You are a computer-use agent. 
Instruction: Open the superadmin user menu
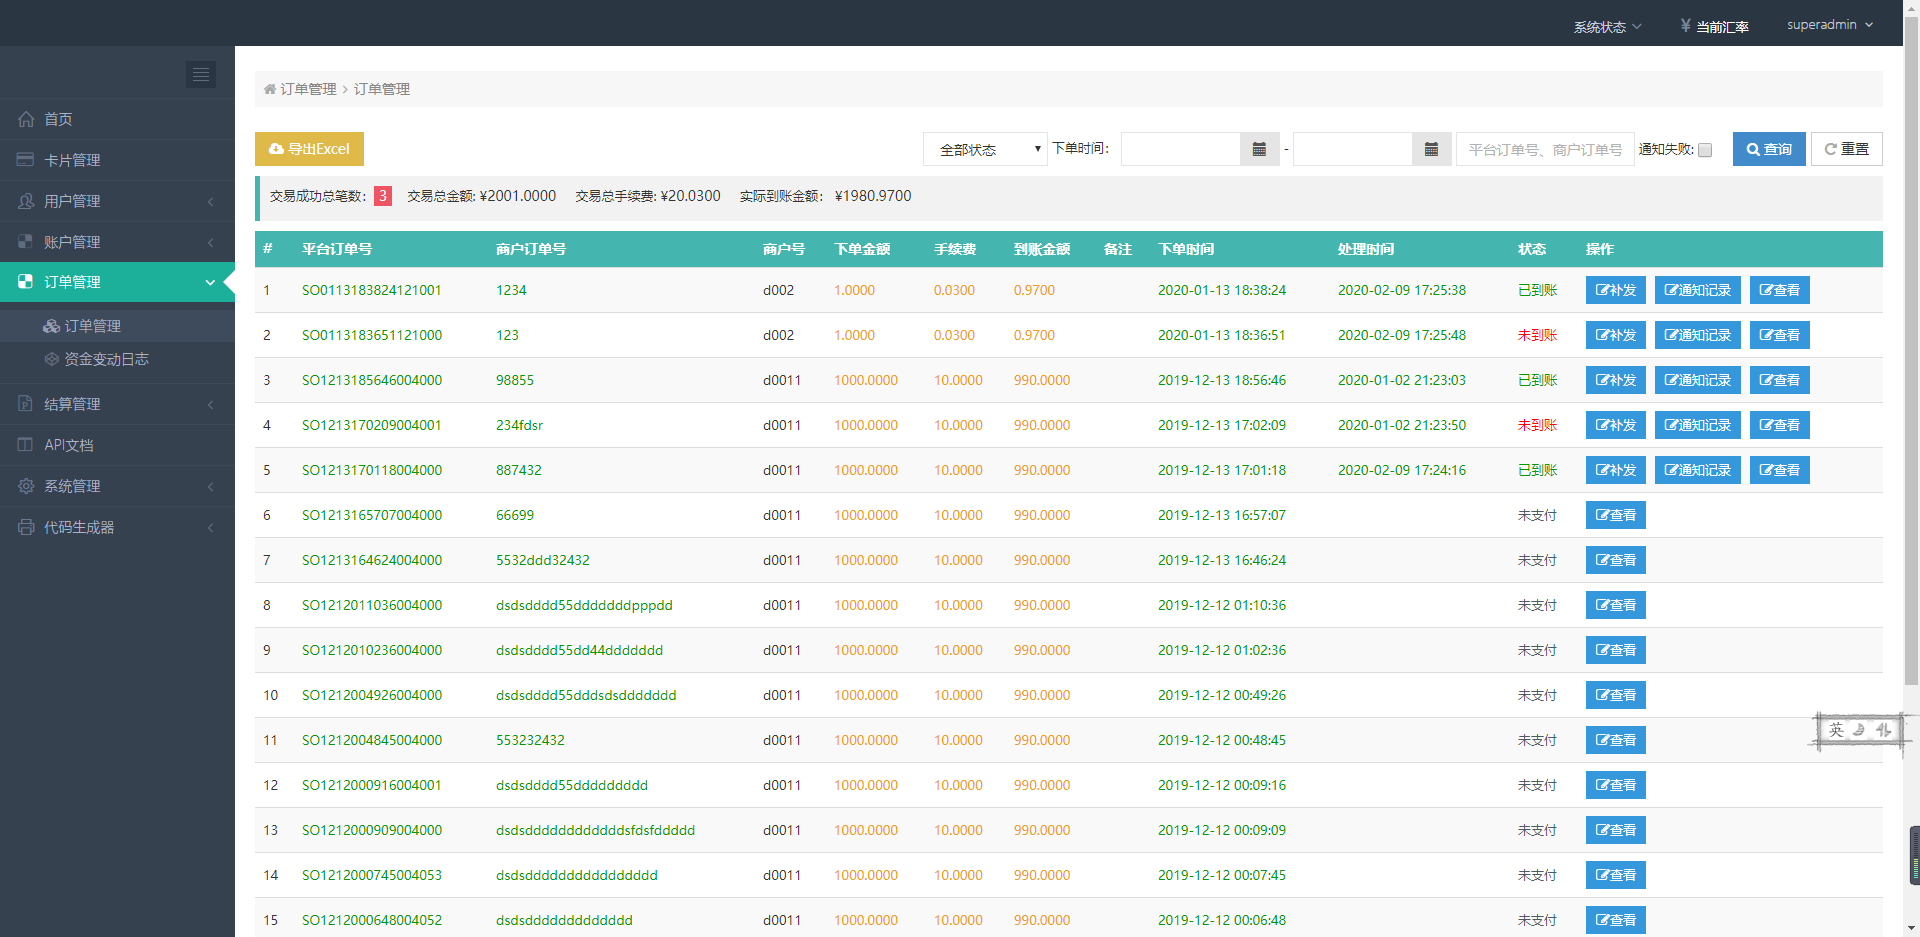(1830, 25)
